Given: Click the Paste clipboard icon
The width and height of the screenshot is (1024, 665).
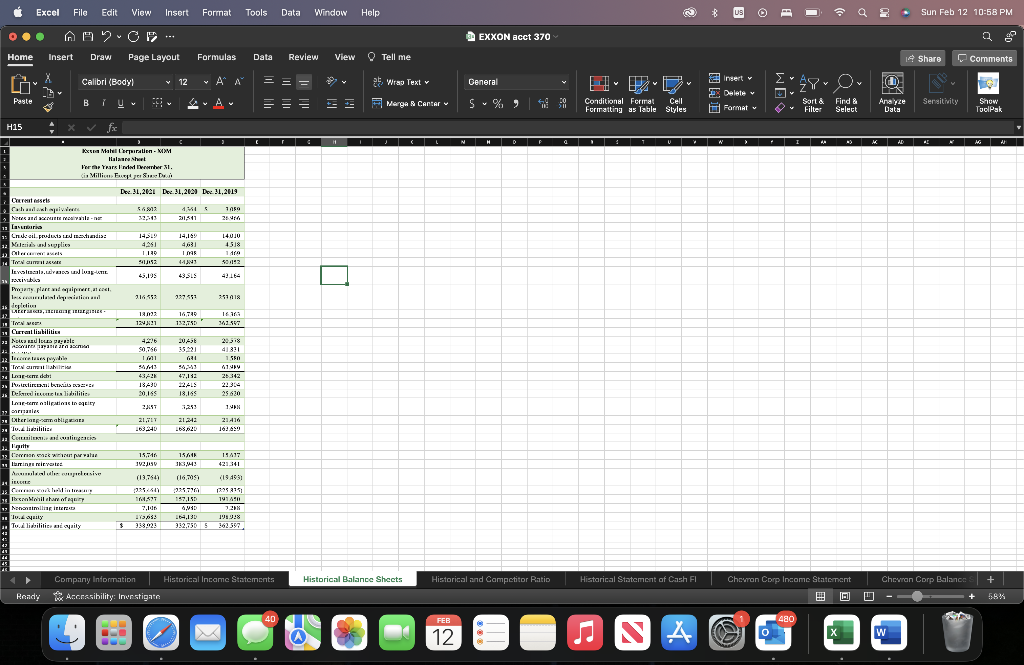Looking at the screenshot, I should (x=22, y=84).
